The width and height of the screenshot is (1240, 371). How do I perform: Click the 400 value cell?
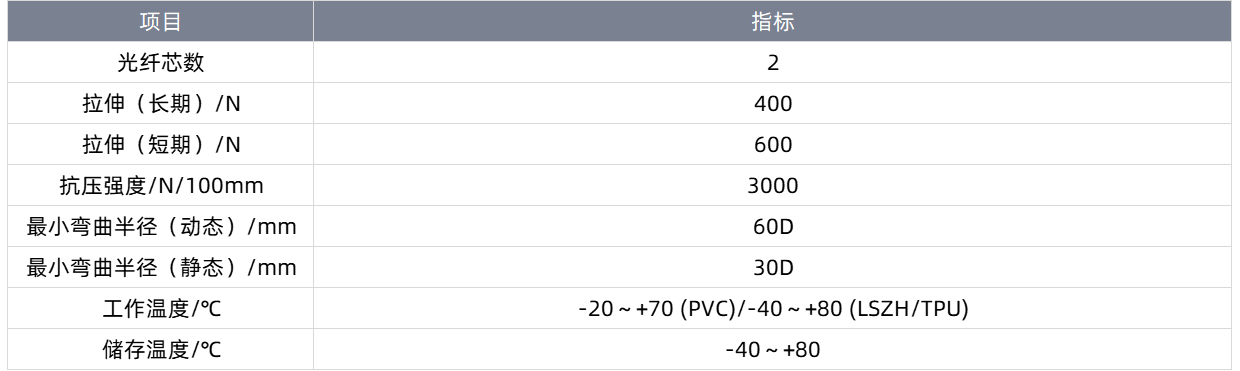tap(773, 103)
